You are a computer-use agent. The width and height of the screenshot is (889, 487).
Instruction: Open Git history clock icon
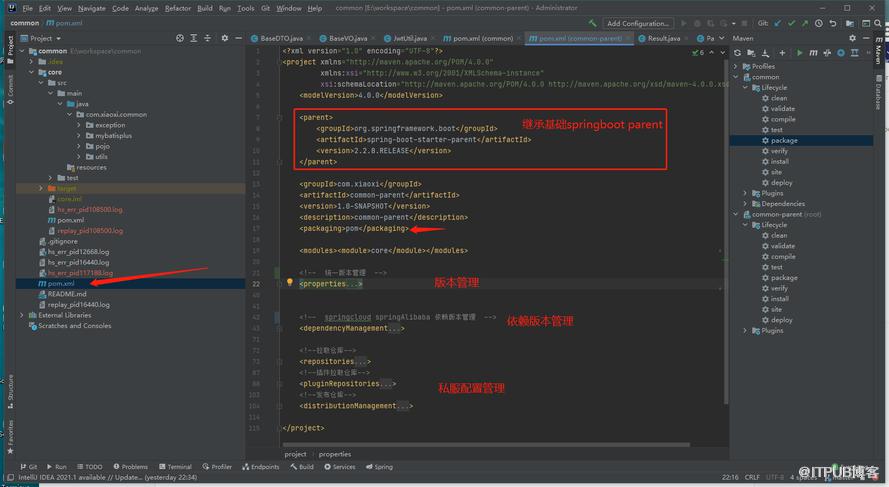(819, 23)
